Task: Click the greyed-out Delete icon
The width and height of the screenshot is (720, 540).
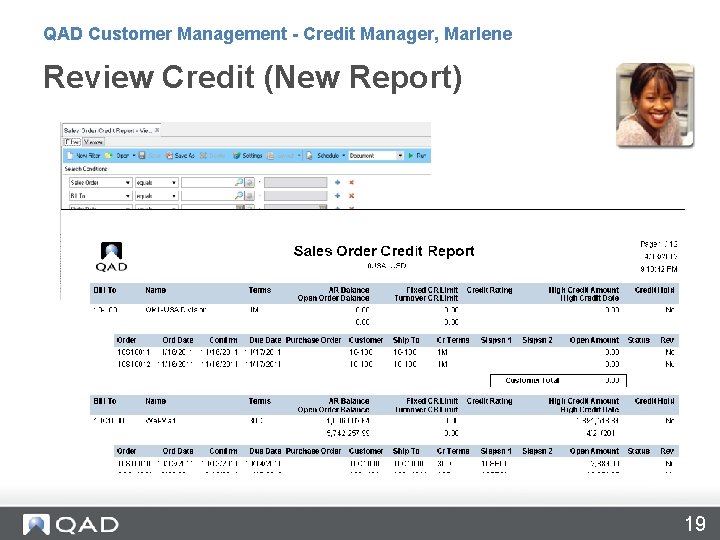Action: coord(203,156)
